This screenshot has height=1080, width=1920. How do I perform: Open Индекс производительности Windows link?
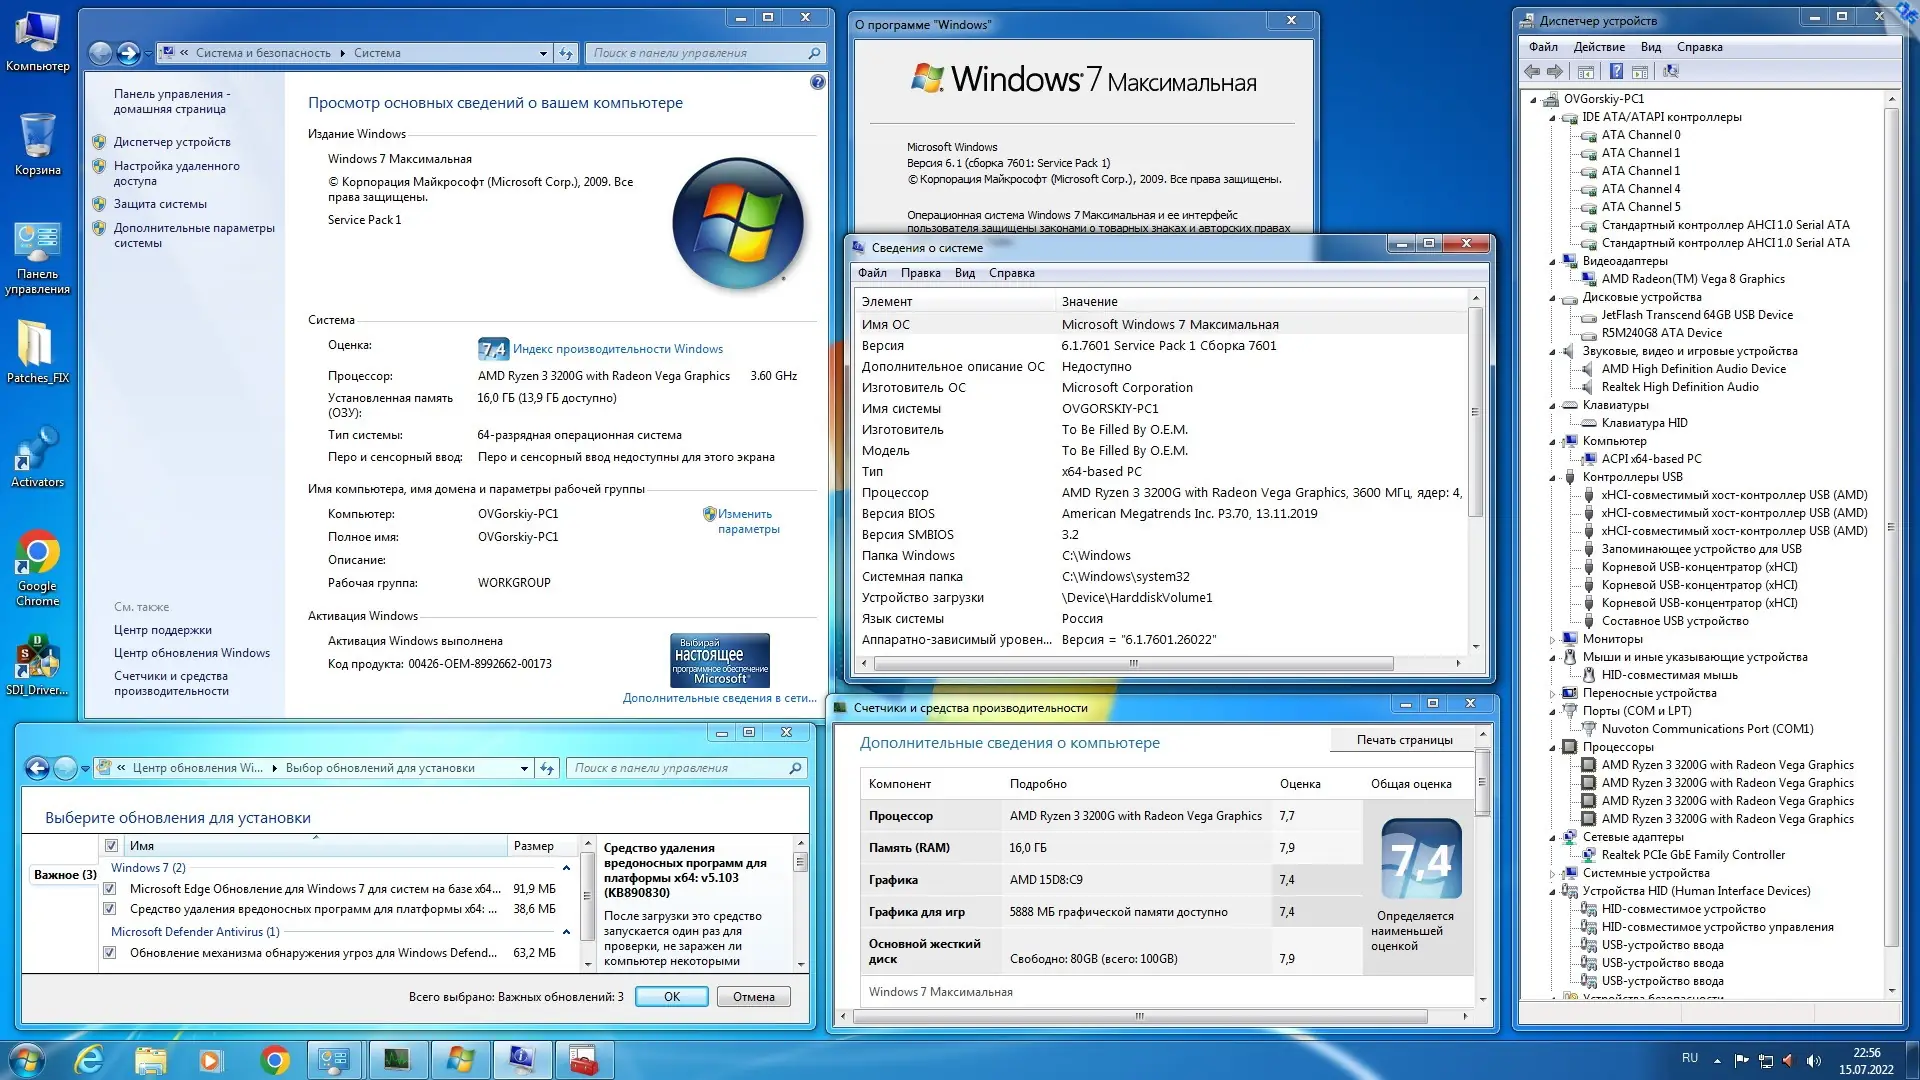(x=617, y=349)
